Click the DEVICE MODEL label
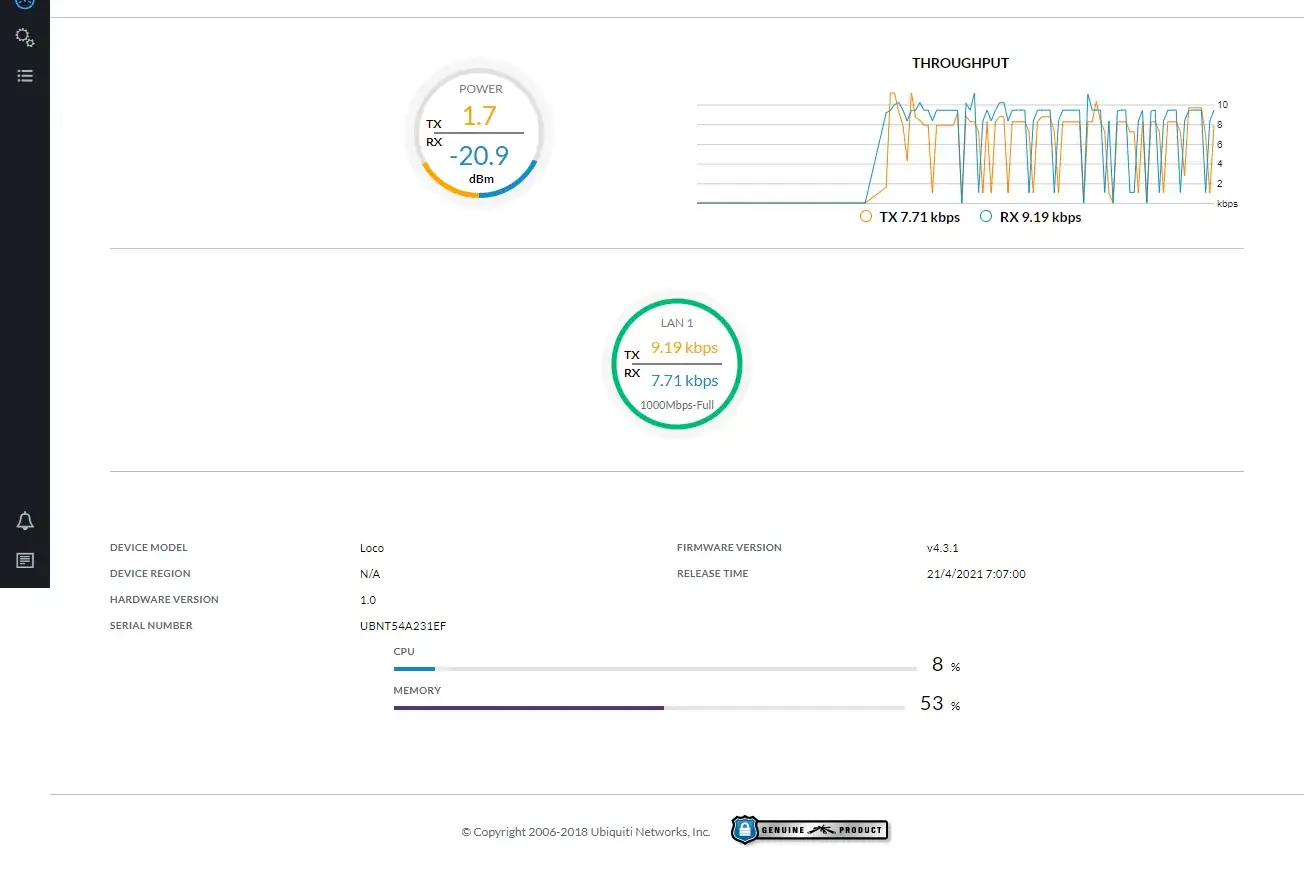Screen dimensions: 1304x869 click(x=148, y=548)
